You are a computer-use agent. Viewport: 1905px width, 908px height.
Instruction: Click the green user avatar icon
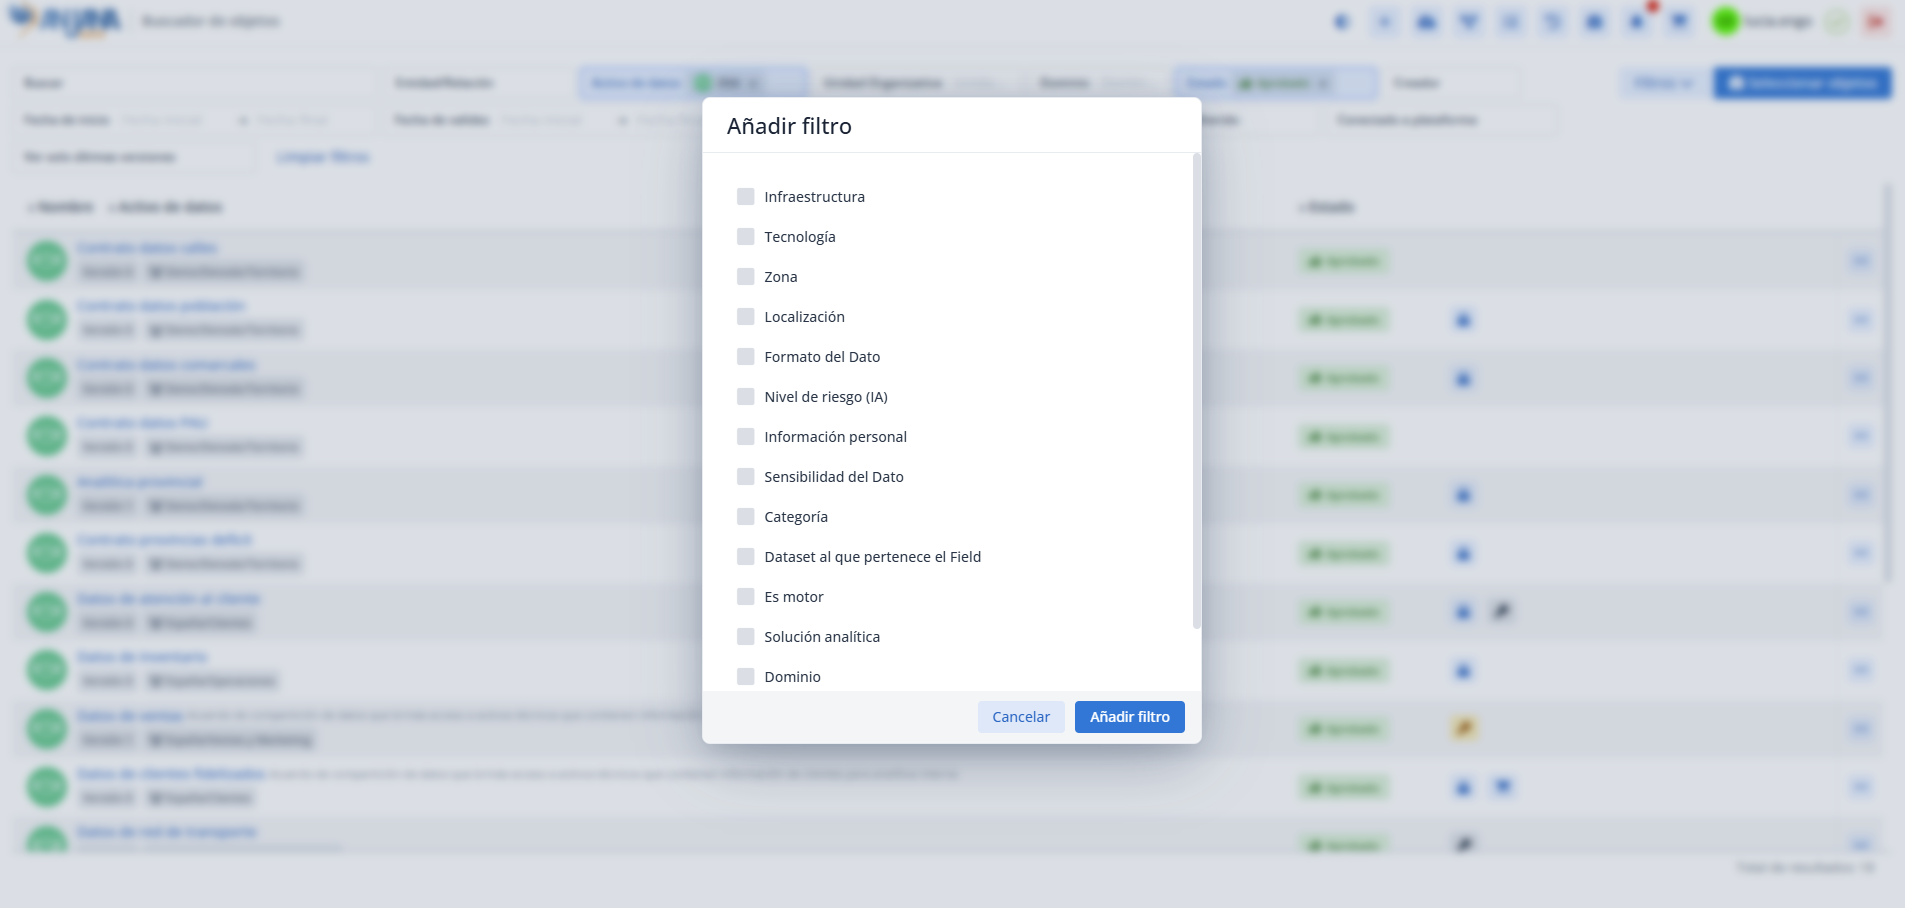[1725, 21]
